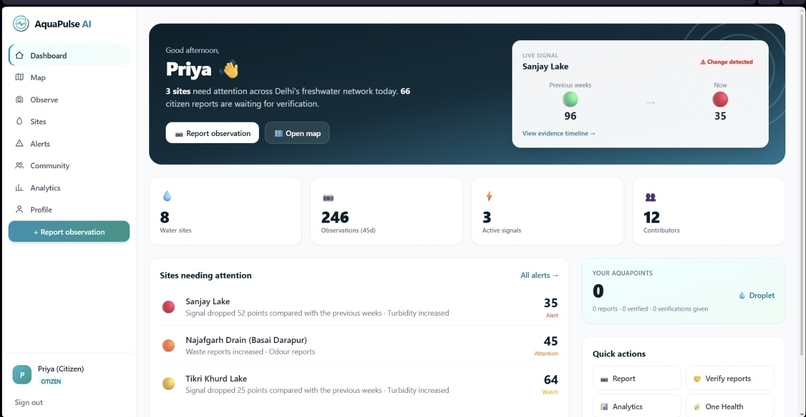Click the water drop icon on Water sites card
Screen dimensions: 806x417
click(167, 196)
